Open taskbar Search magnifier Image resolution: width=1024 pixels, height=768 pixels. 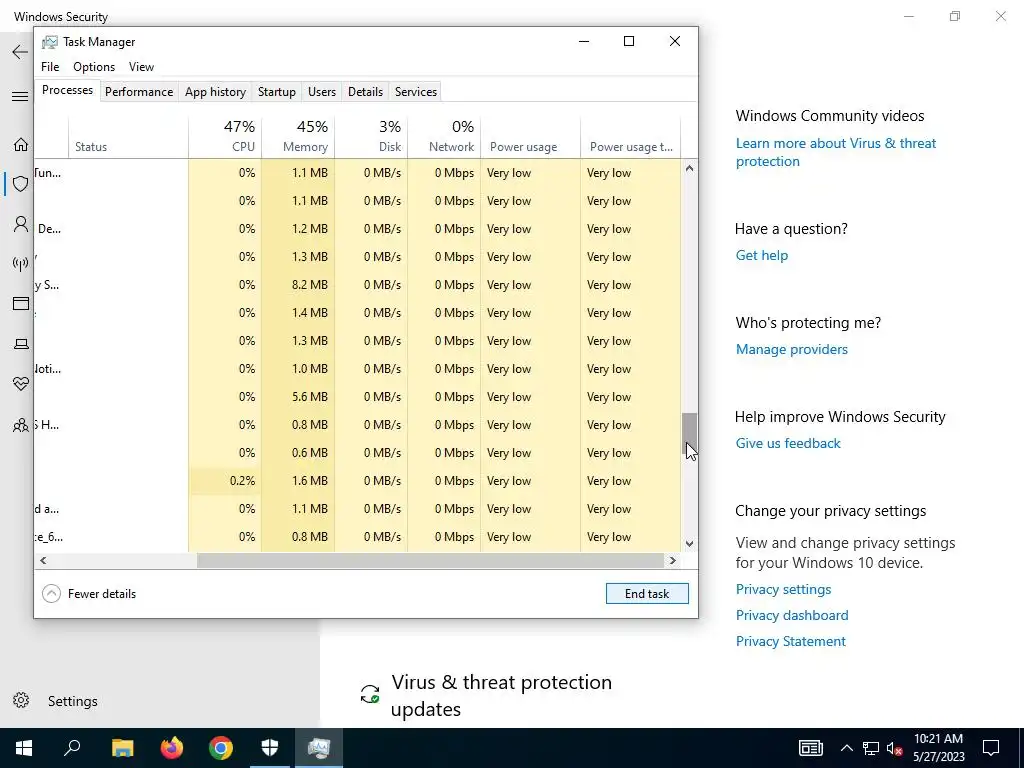click(x=72, y=748)
